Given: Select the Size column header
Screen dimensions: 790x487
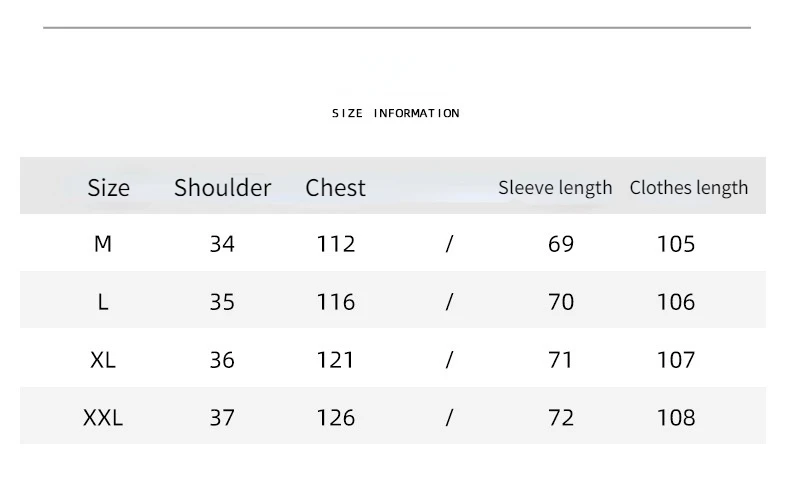Looking at the screenshot, I should click(x=108, y=188).
